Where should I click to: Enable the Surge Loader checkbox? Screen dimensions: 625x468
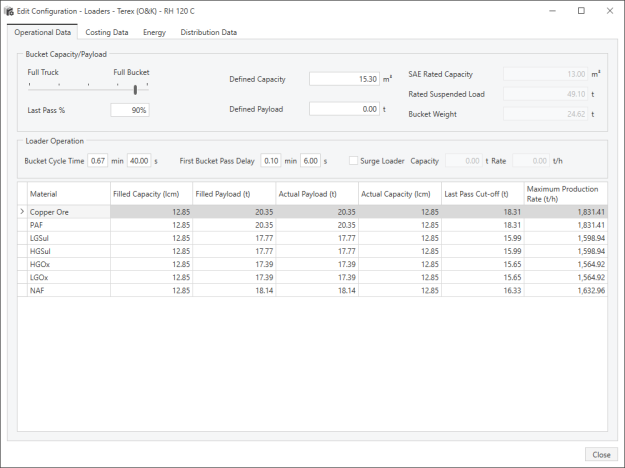353,160
